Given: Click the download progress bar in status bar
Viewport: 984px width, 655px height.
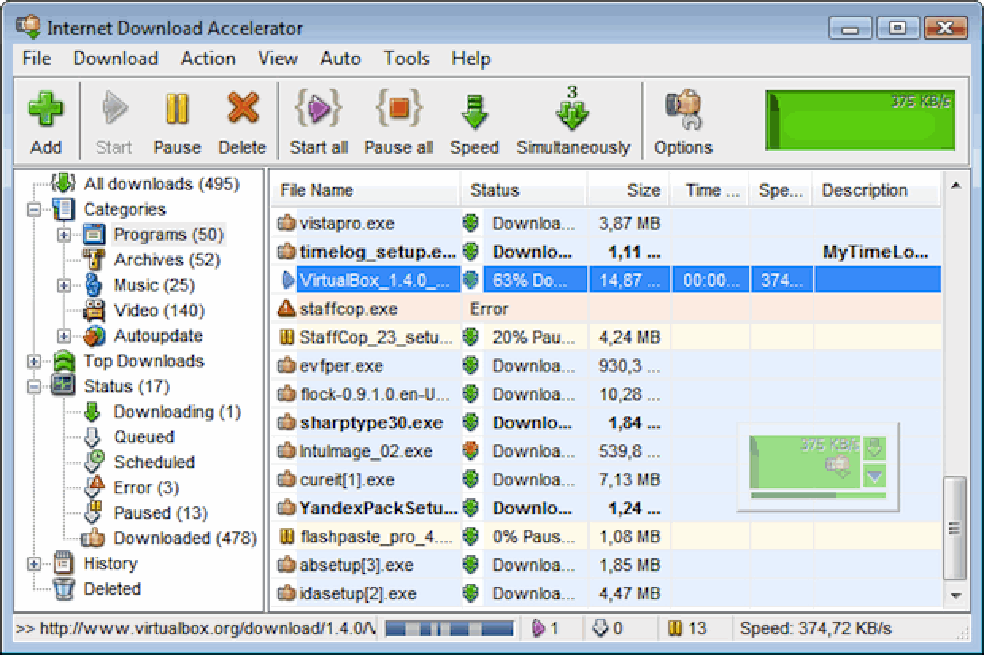Looking at the screenshot, I should 449,629.
